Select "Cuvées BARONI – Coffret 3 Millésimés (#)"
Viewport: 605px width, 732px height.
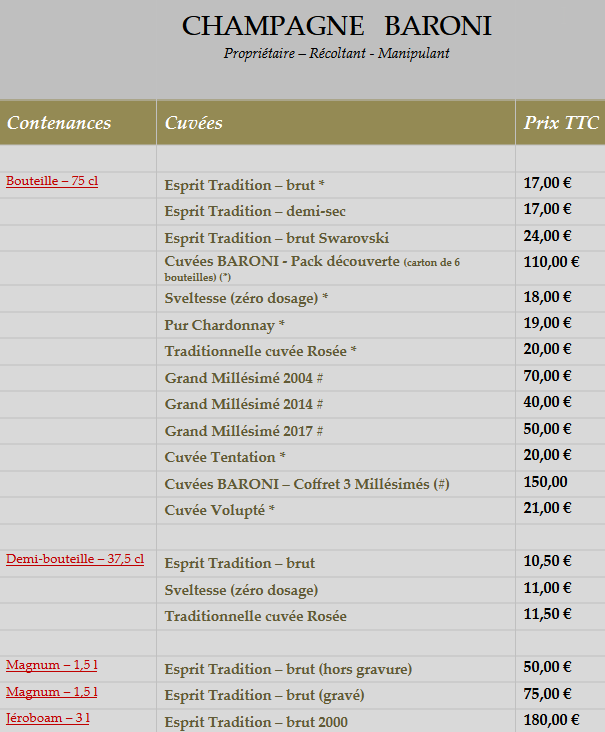click(307, 484)
